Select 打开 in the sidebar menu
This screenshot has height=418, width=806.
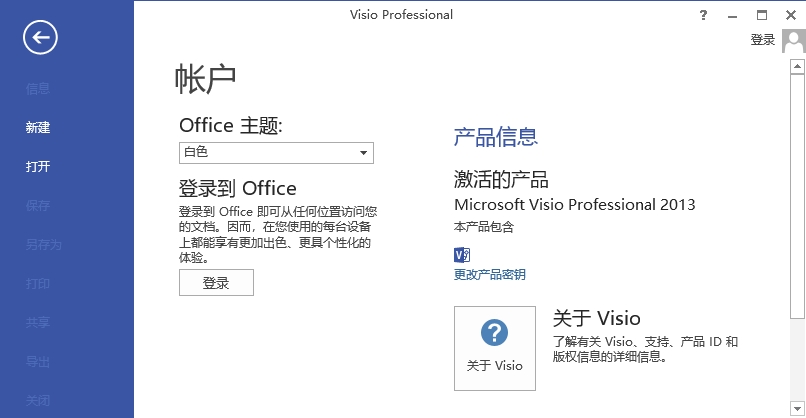tap(38, 167)
